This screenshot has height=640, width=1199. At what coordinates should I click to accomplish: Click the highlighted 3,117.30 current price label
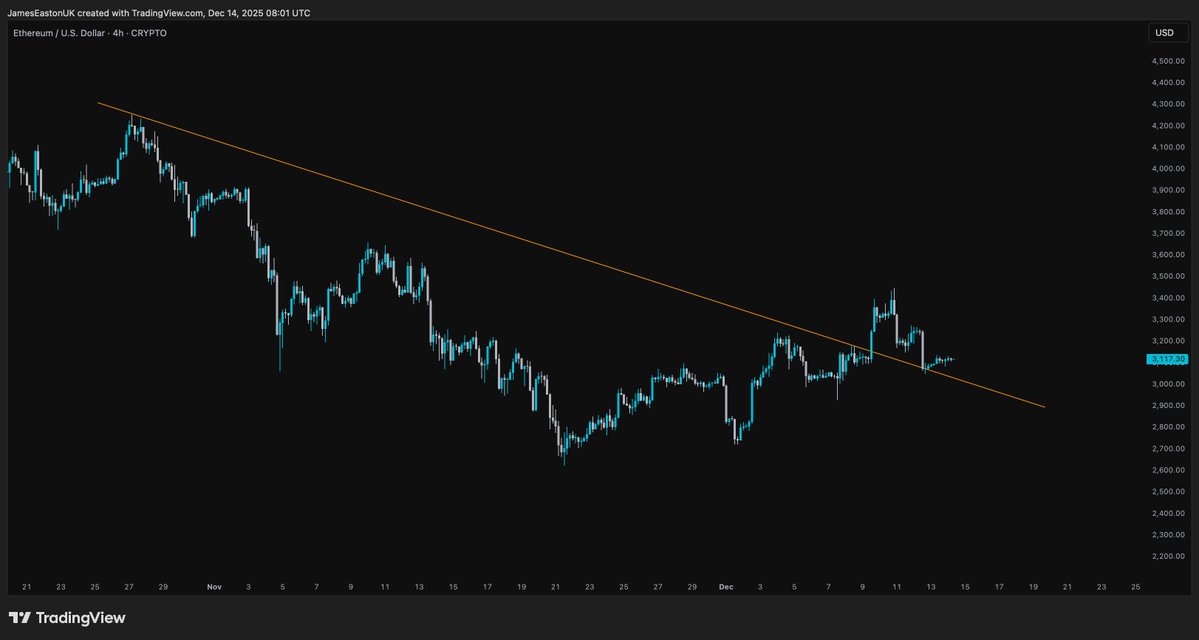(1168, 359)
